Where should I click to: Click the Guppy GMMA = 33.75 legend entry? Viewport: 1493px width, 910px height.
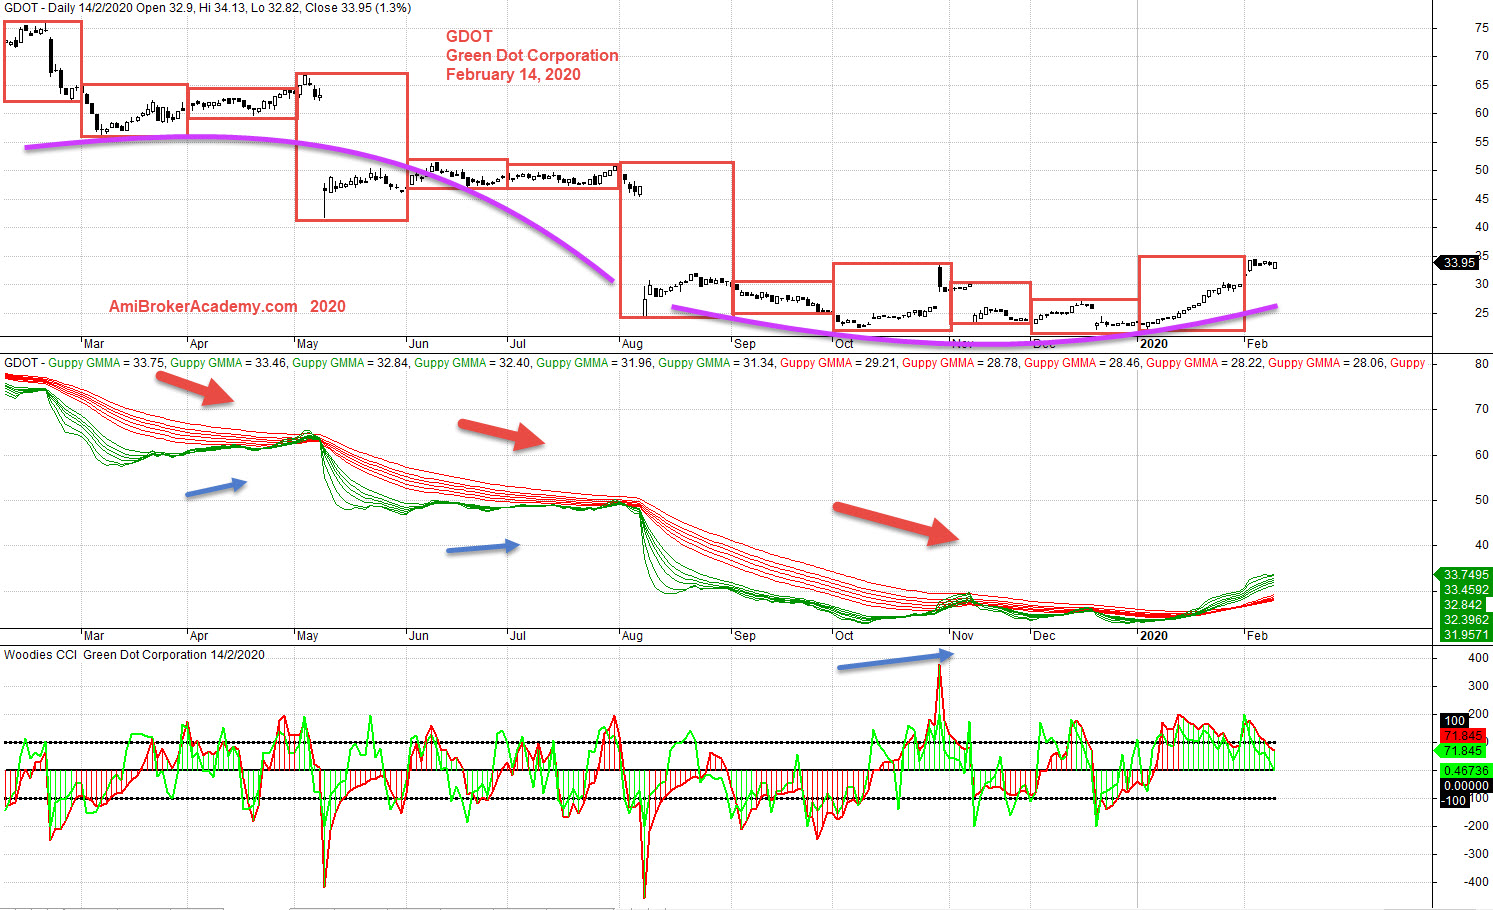point(106,363)
